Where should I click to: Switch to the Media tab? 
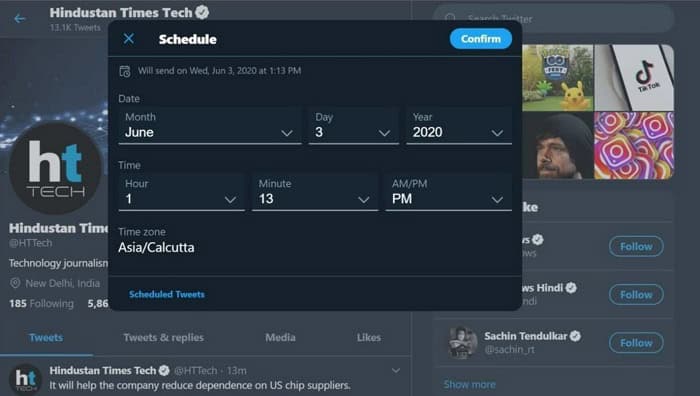pos(280,338)
